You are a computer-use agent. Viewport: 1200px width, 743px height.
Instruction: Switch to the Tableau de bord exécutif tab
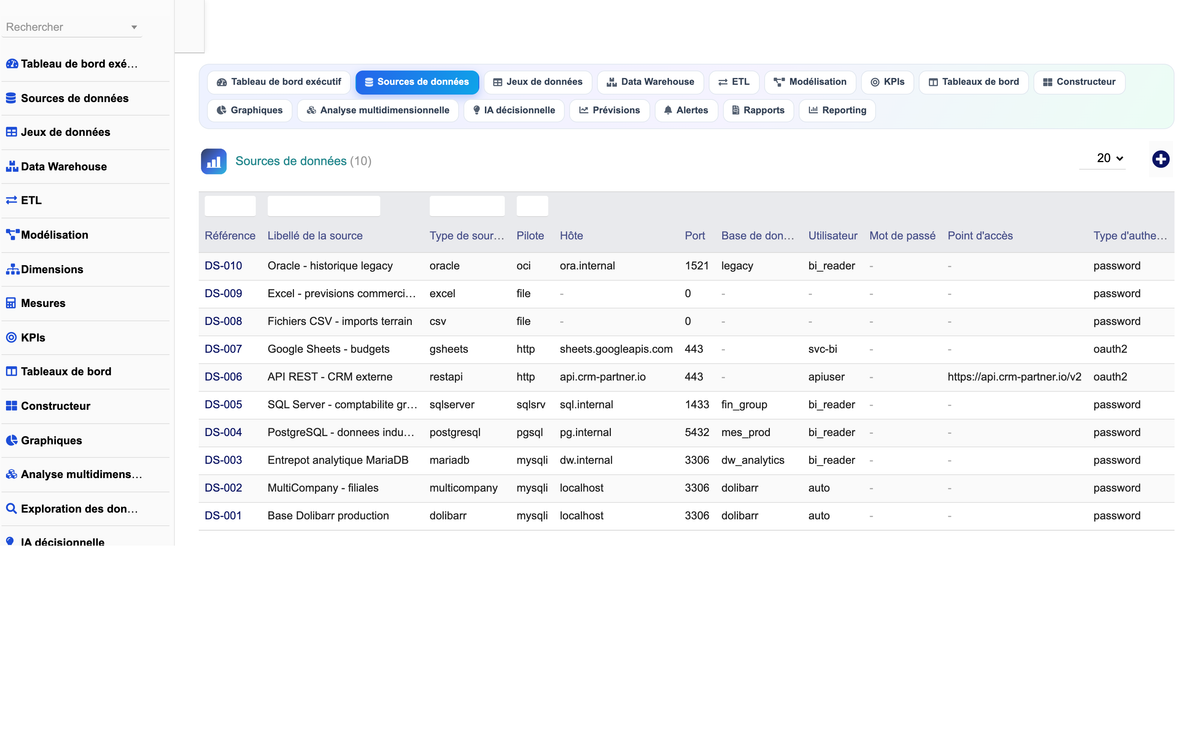(x=279, y=82)
